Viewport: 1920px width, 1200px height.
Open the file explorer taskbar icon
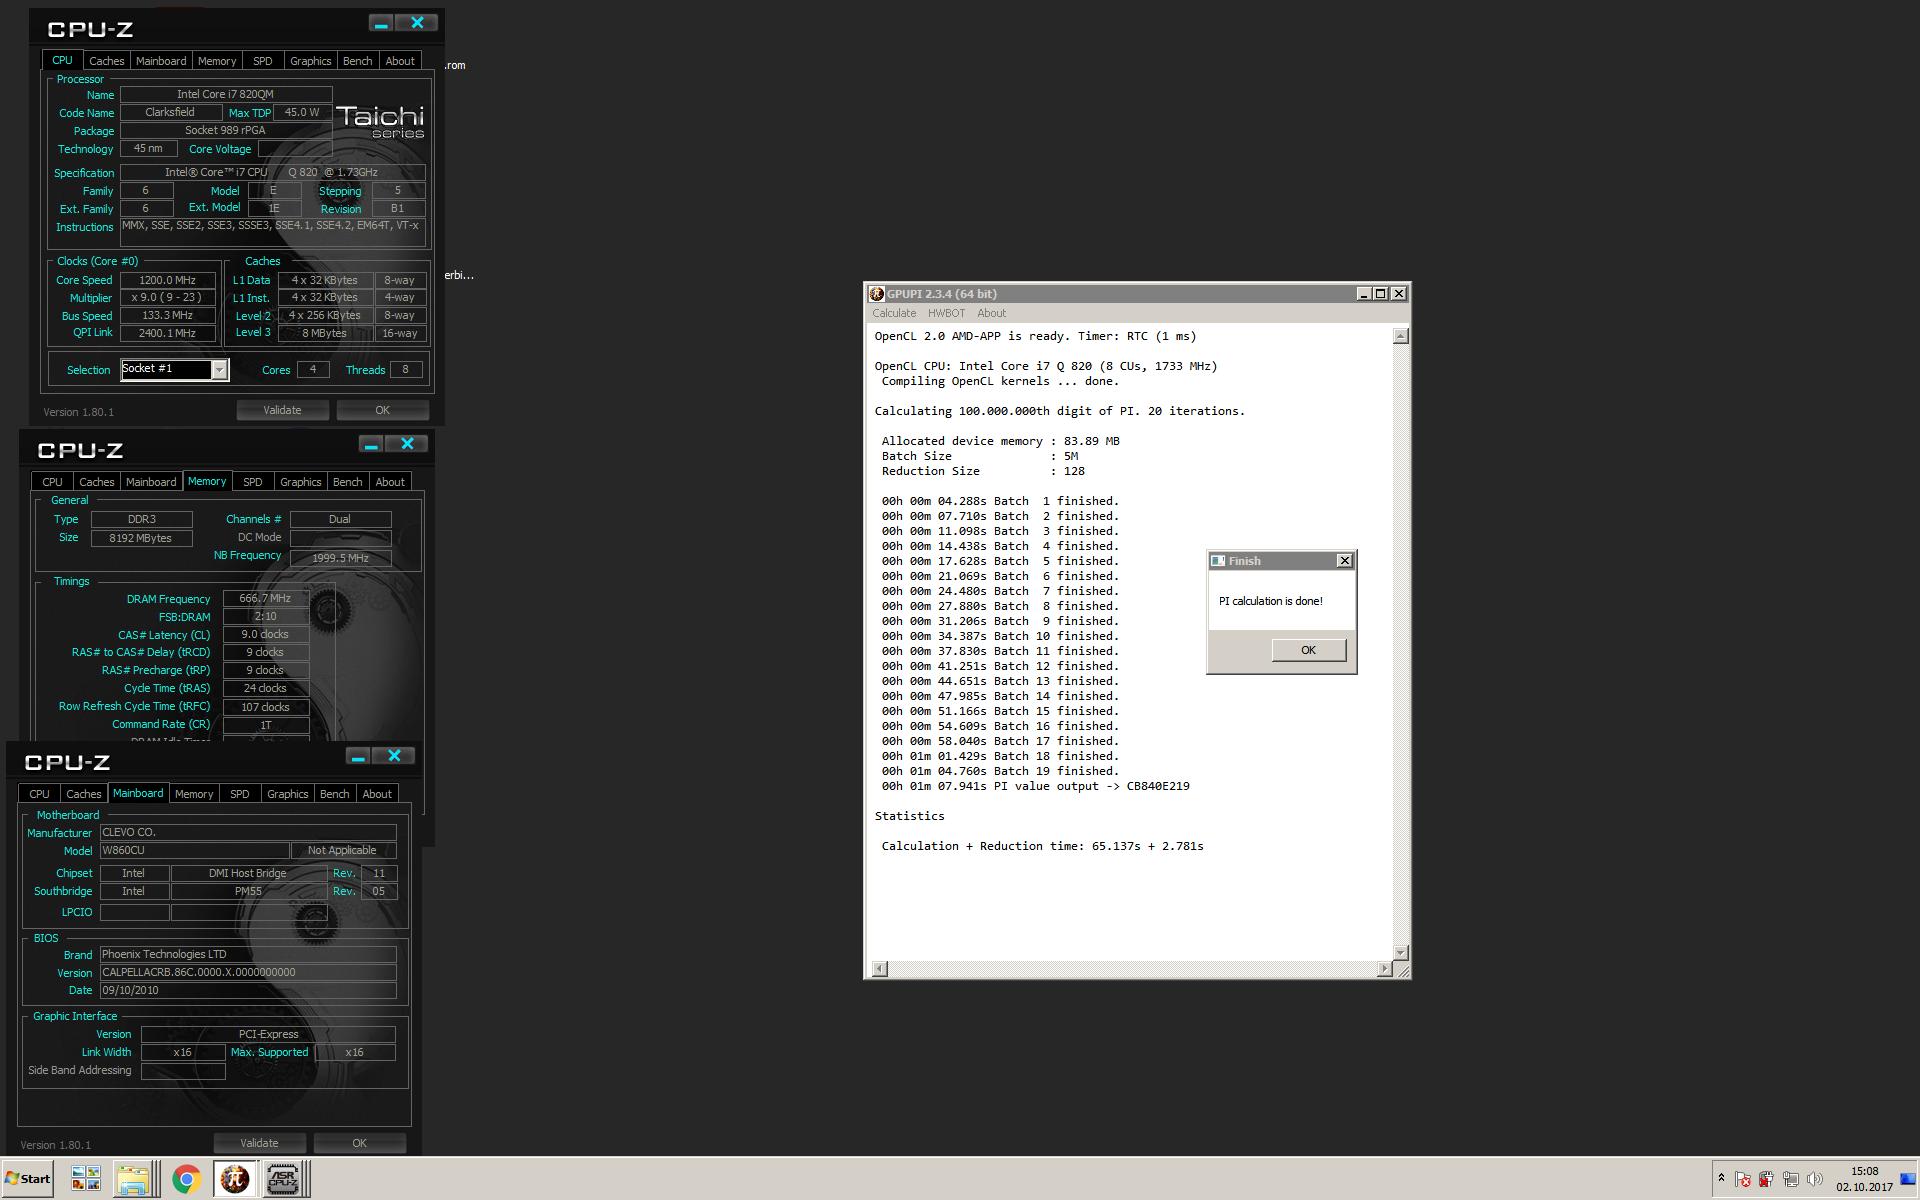click(x=132, y=1179)
